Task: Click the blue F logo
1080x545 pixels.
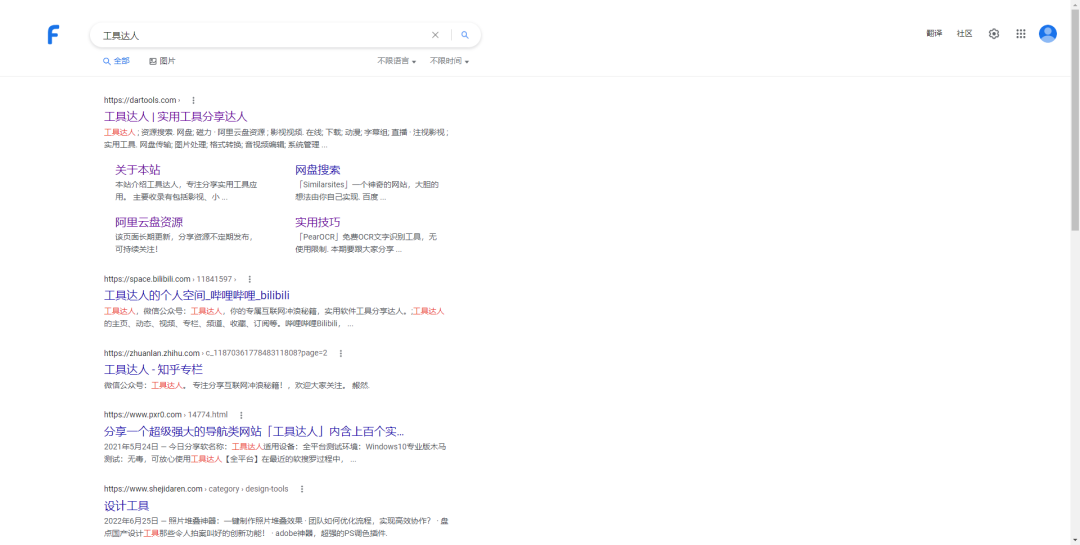Action: coord(53,34)
